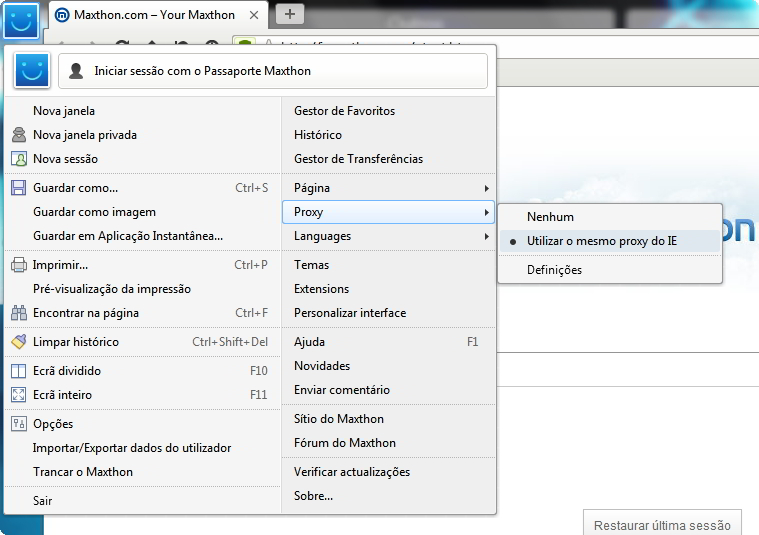Select Guardar em Aplicação Instantânea...
The width and height of the screenshot is (759, 535).
[143, 236]
